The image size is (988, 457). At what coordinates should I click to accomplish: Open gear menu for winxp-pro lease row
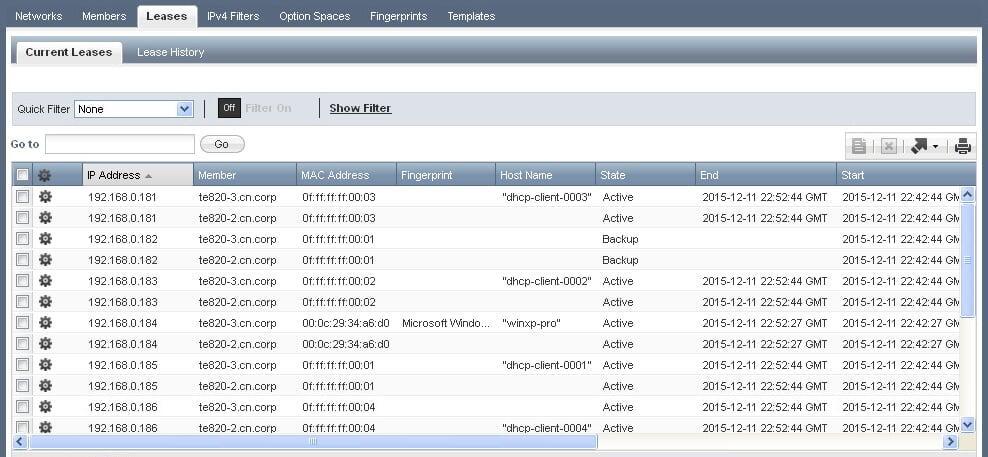tap(45, 323)
